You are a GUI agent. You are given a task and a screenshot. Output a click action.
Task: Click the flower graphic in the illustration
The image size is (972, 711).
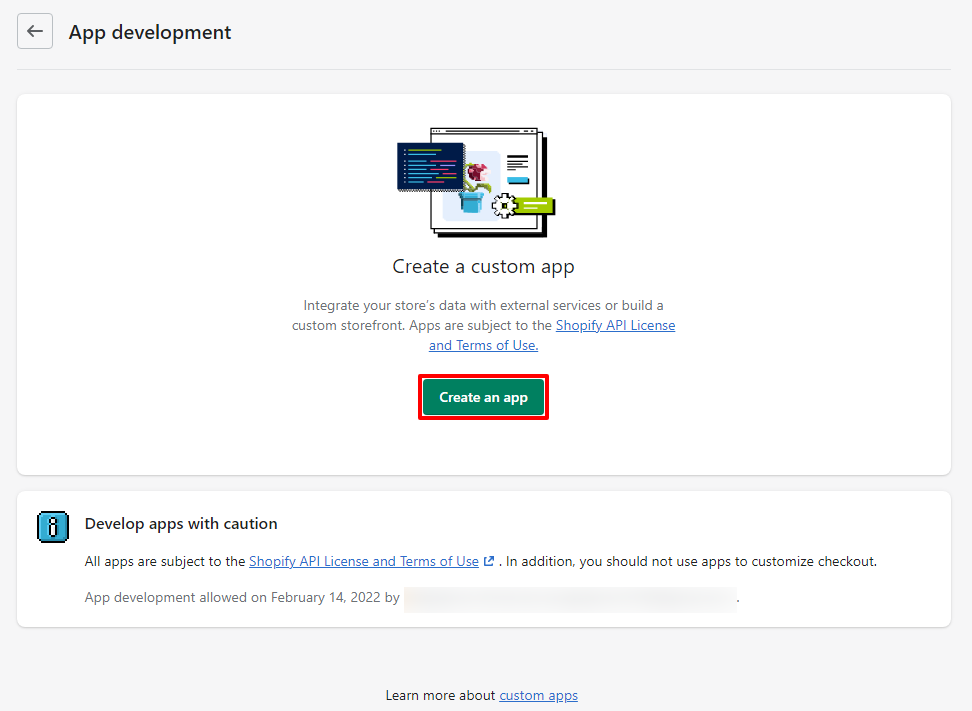coord(481,172)
